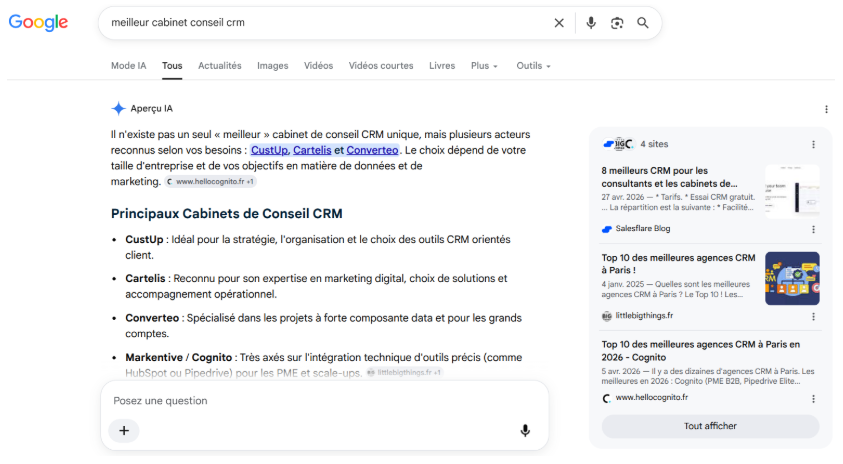
Task: Open the www.hellocognito.fr +1 source chip
Action: coord(210,182)
